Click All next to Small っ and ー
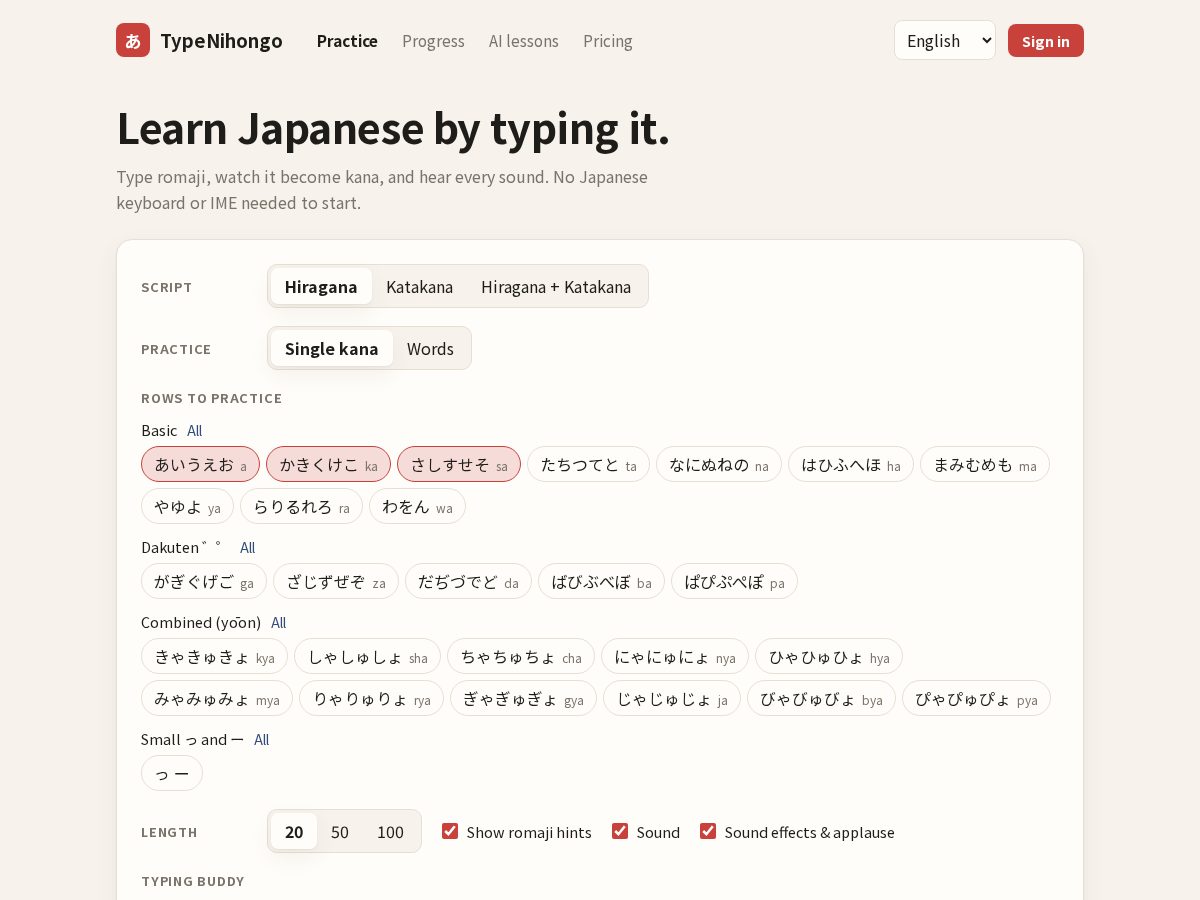The height and width of the screenshot is (900, 1200). coord(262,740)
